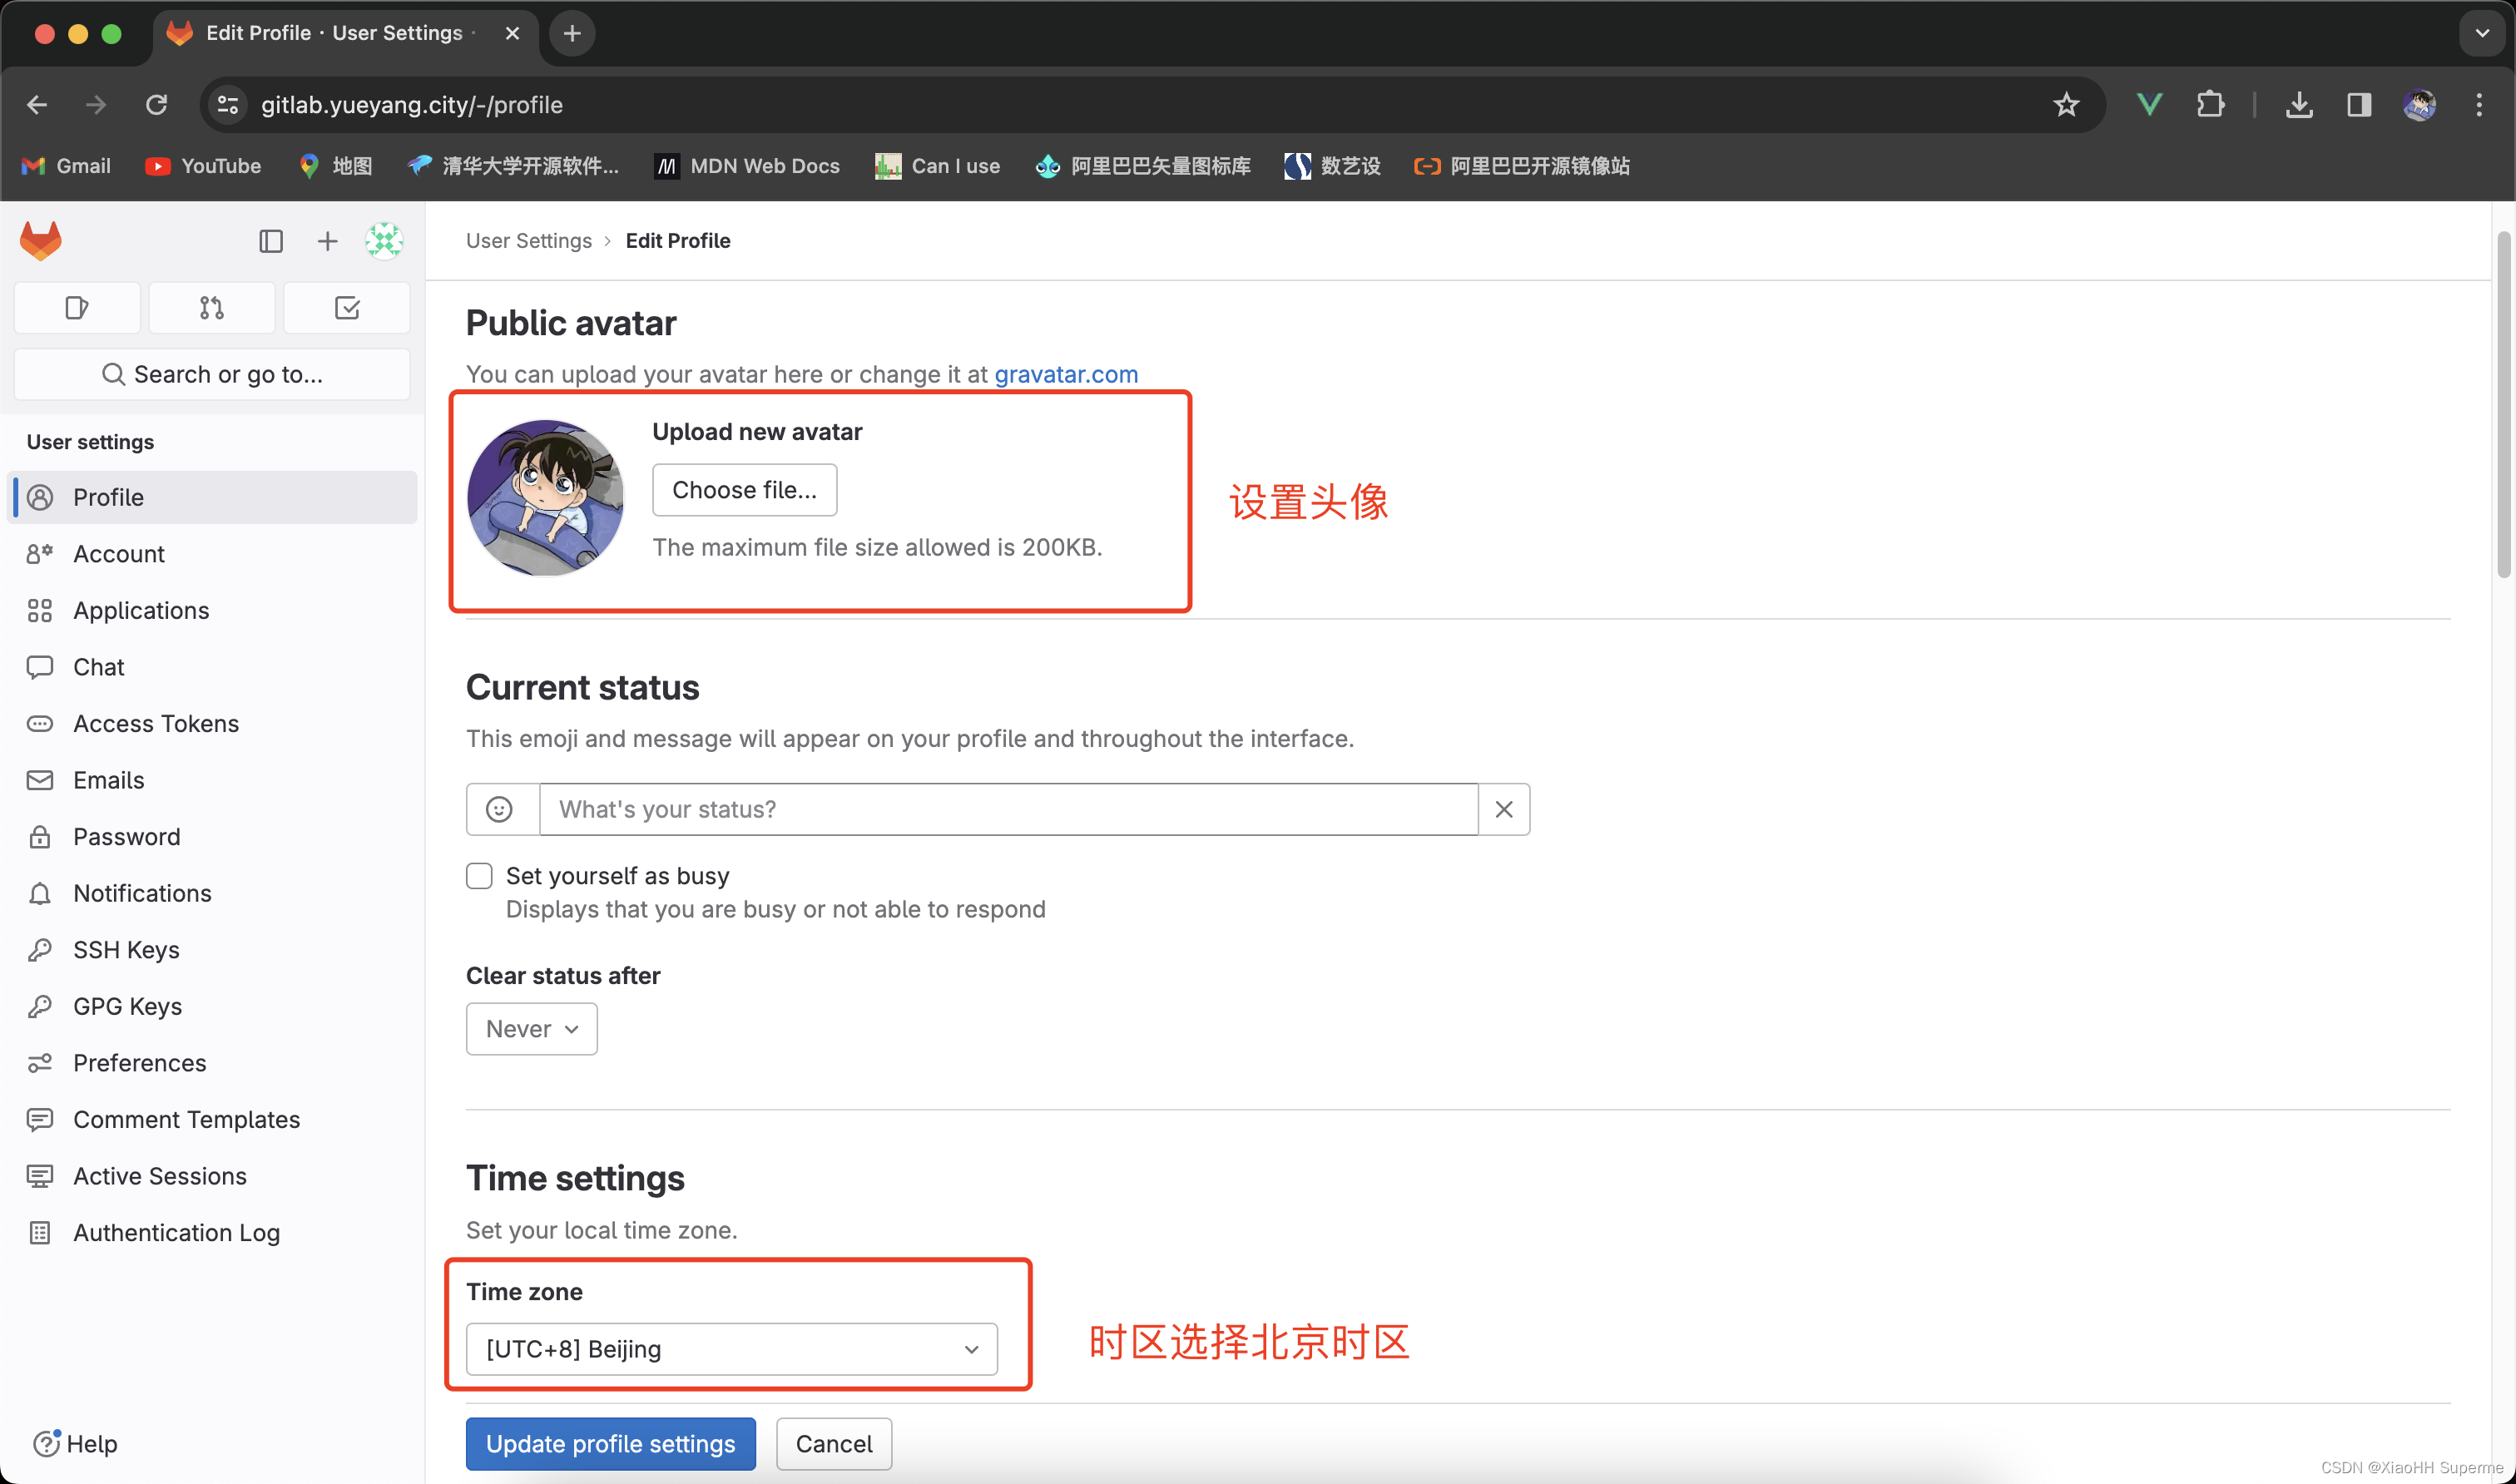Open Access Tokens in the sidebar

[x=155, y=723]
